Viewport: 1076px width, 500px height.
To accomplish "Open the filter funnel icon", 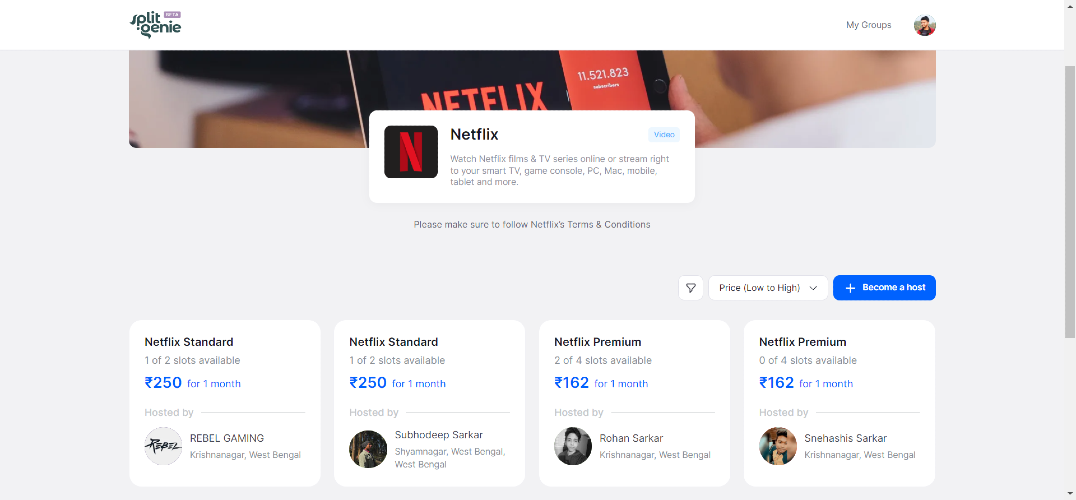I will 691,288.
